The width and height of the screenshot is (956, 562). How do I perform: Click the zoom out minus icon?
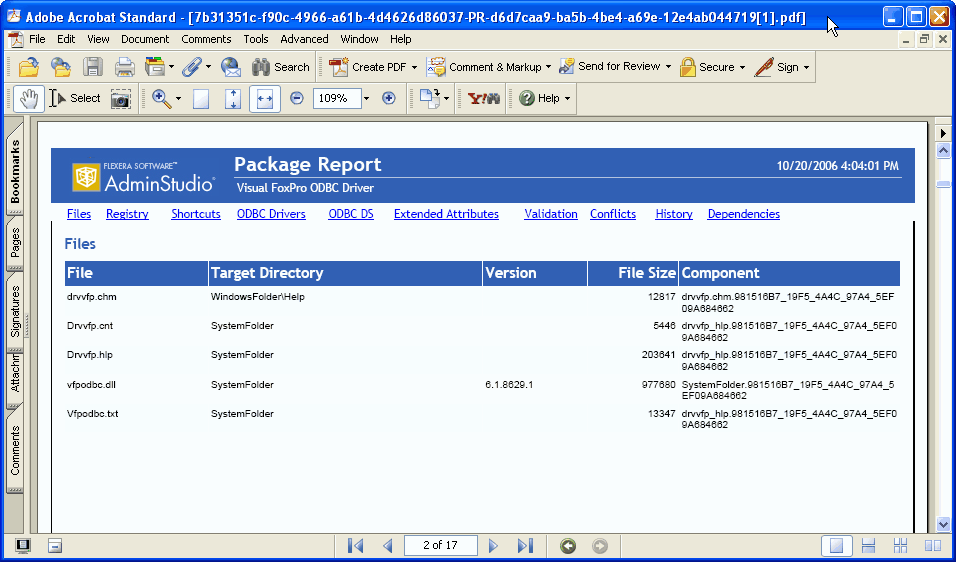[297, 98]
